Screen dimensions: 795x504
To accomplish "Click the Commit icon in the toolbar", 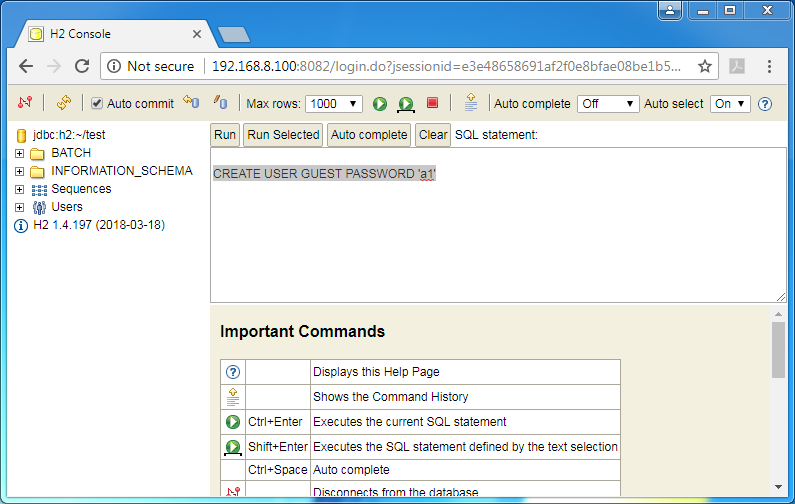I will (x=220, y=102).
